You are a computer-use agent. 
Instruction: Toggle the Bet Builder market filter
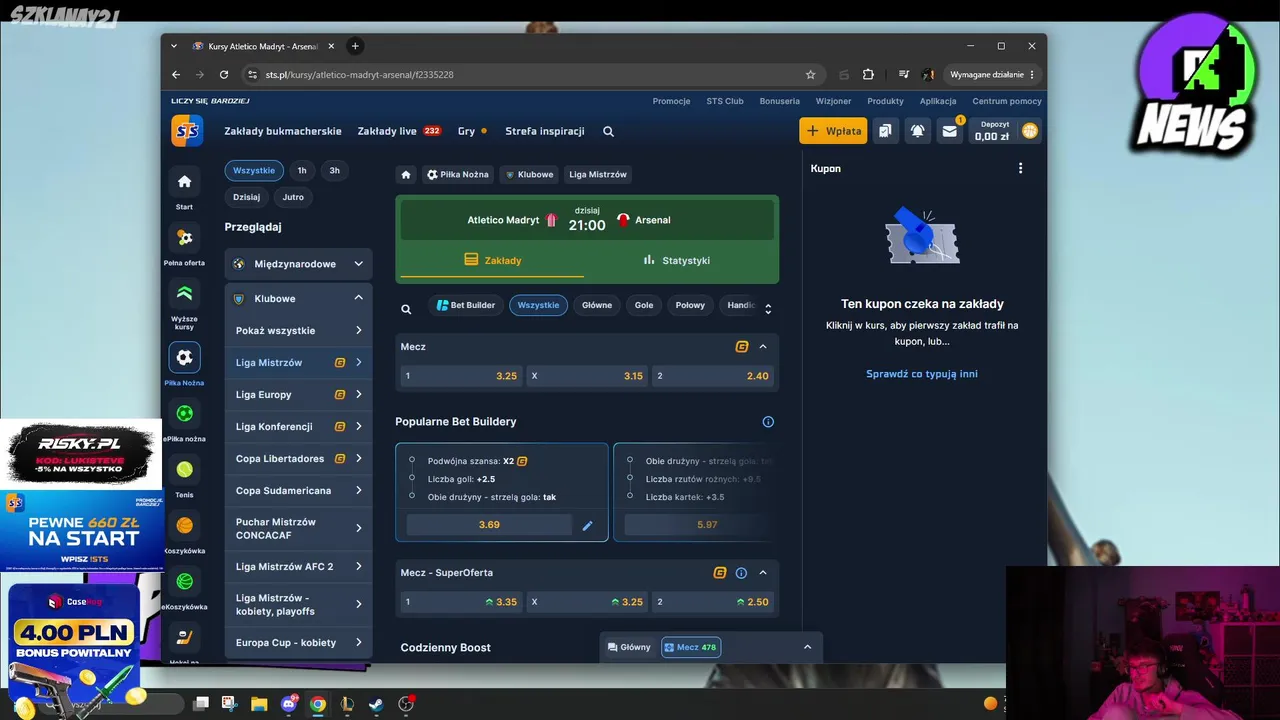pyautogui.click(x=466, y=305)
